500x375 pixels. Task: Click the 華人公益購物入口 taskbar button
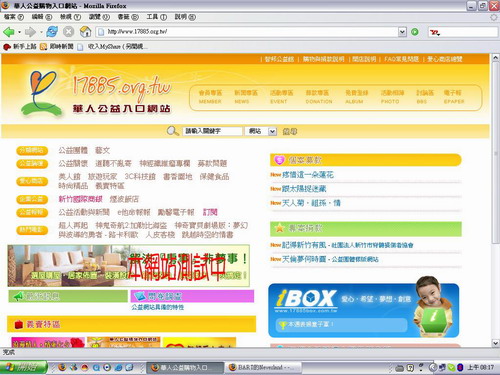[185, 368]
